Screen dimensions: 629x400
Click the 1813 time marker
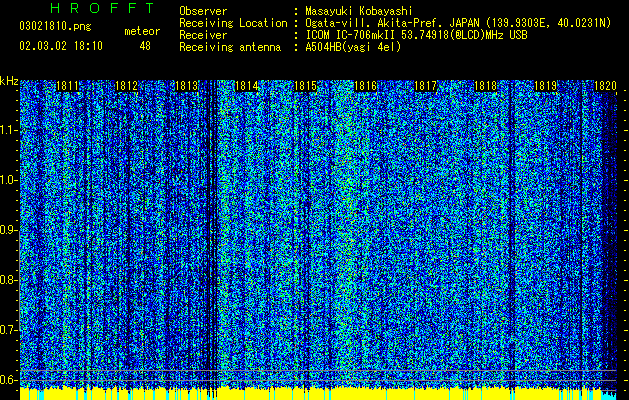coord(187,86)
